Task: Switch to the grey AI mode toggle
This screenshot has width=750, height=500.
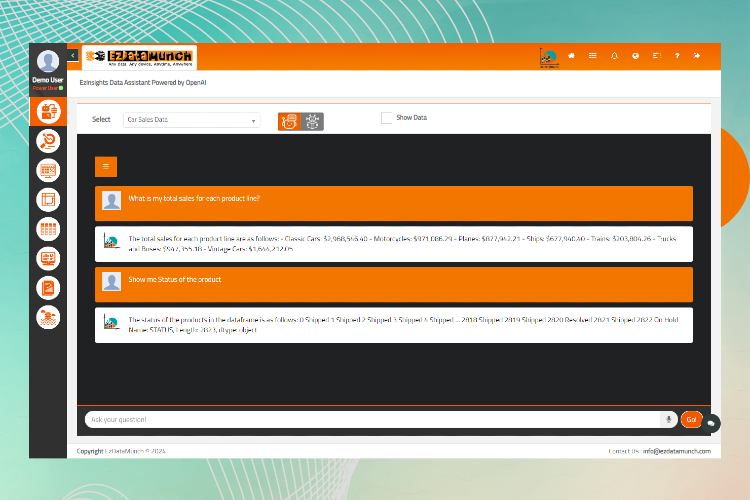Action: 312,122
